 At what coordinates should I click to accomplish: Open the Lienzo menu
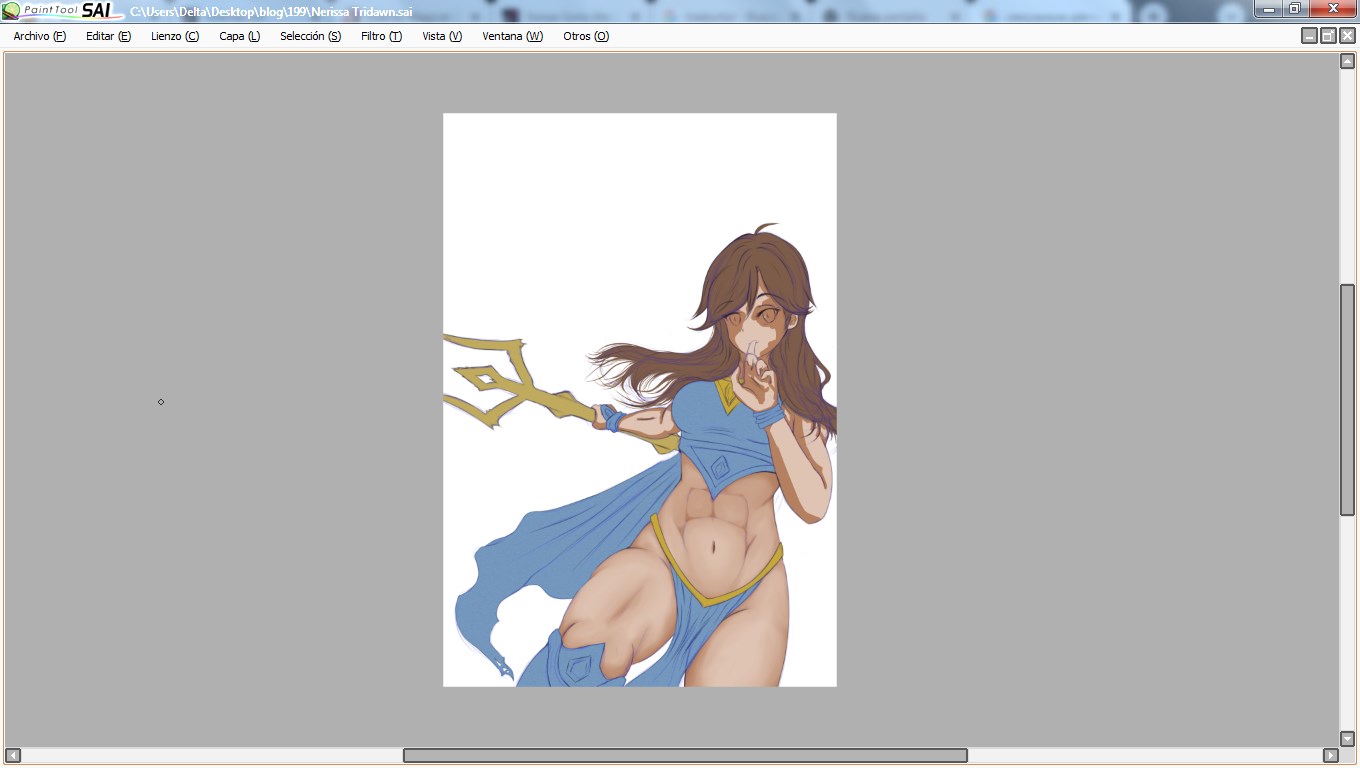point(175,36)
